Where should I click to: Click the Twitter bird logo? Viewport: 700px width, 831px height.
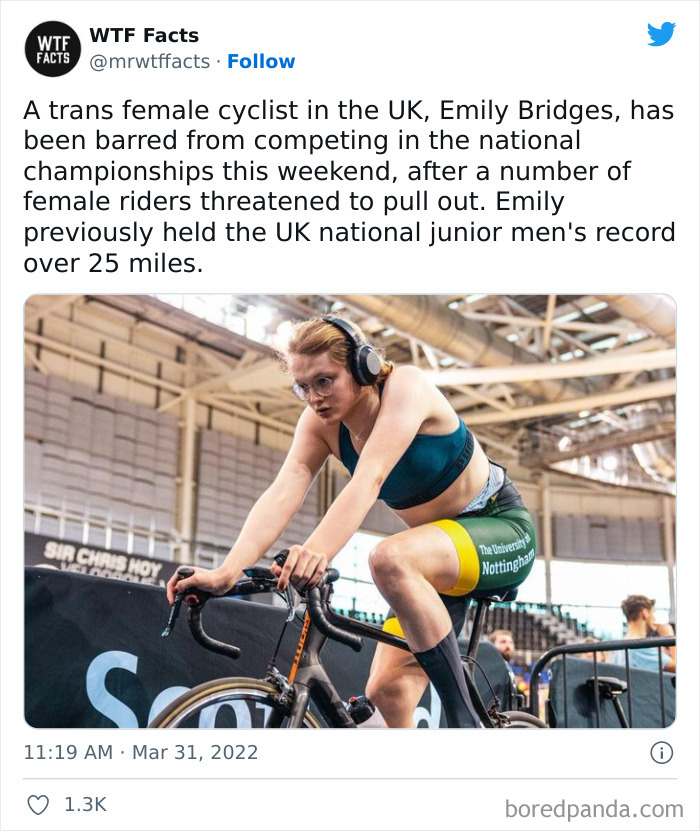pyautogui.click(x=661, y=35)
